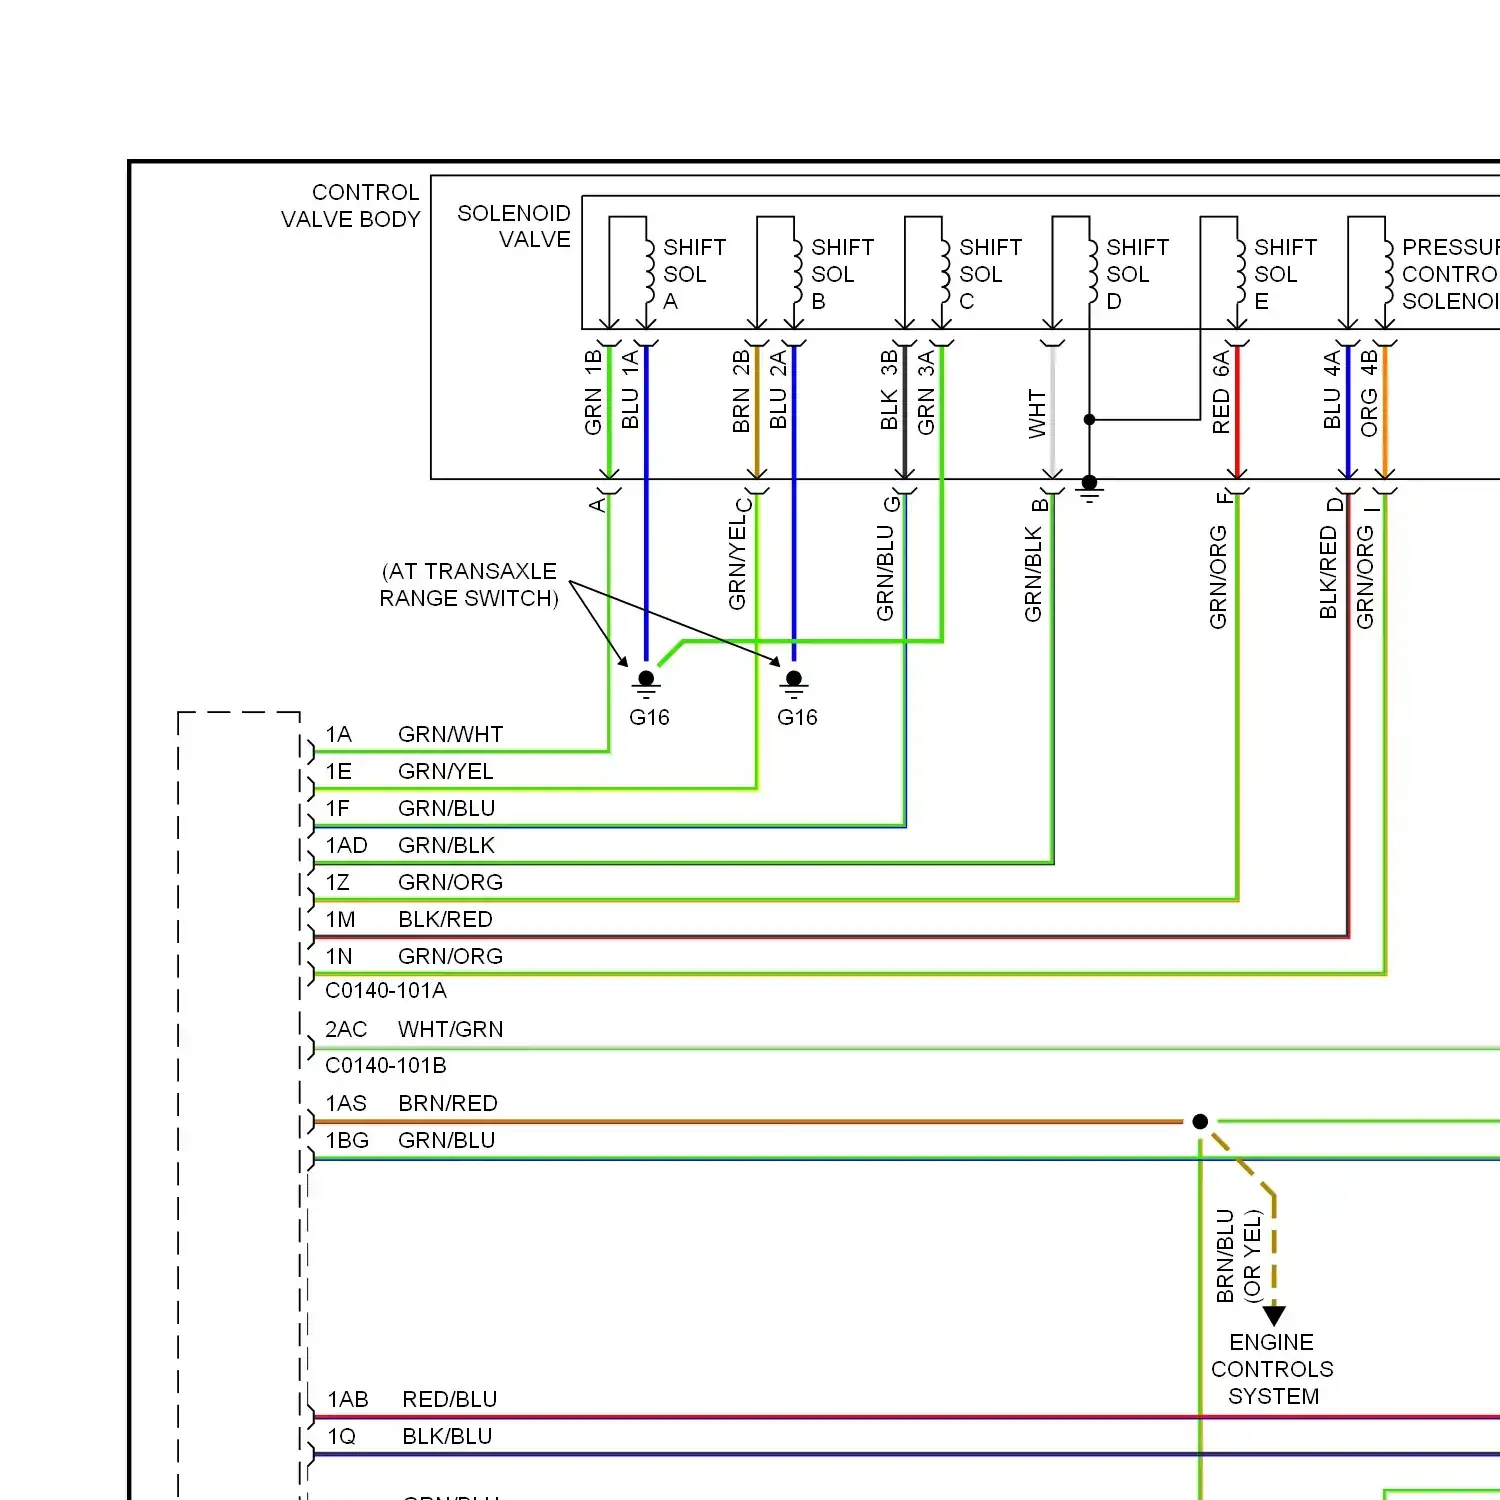Click the splice dot on BRN/RED wire
This screenshot has width=1500, height=1500.
(x=1200, y=1122)
